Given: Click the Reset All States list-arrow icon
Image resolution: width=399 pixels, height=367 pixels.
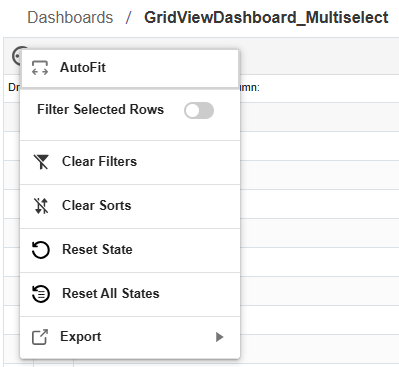Looking at the screenshot, I should tap(41, 294).
